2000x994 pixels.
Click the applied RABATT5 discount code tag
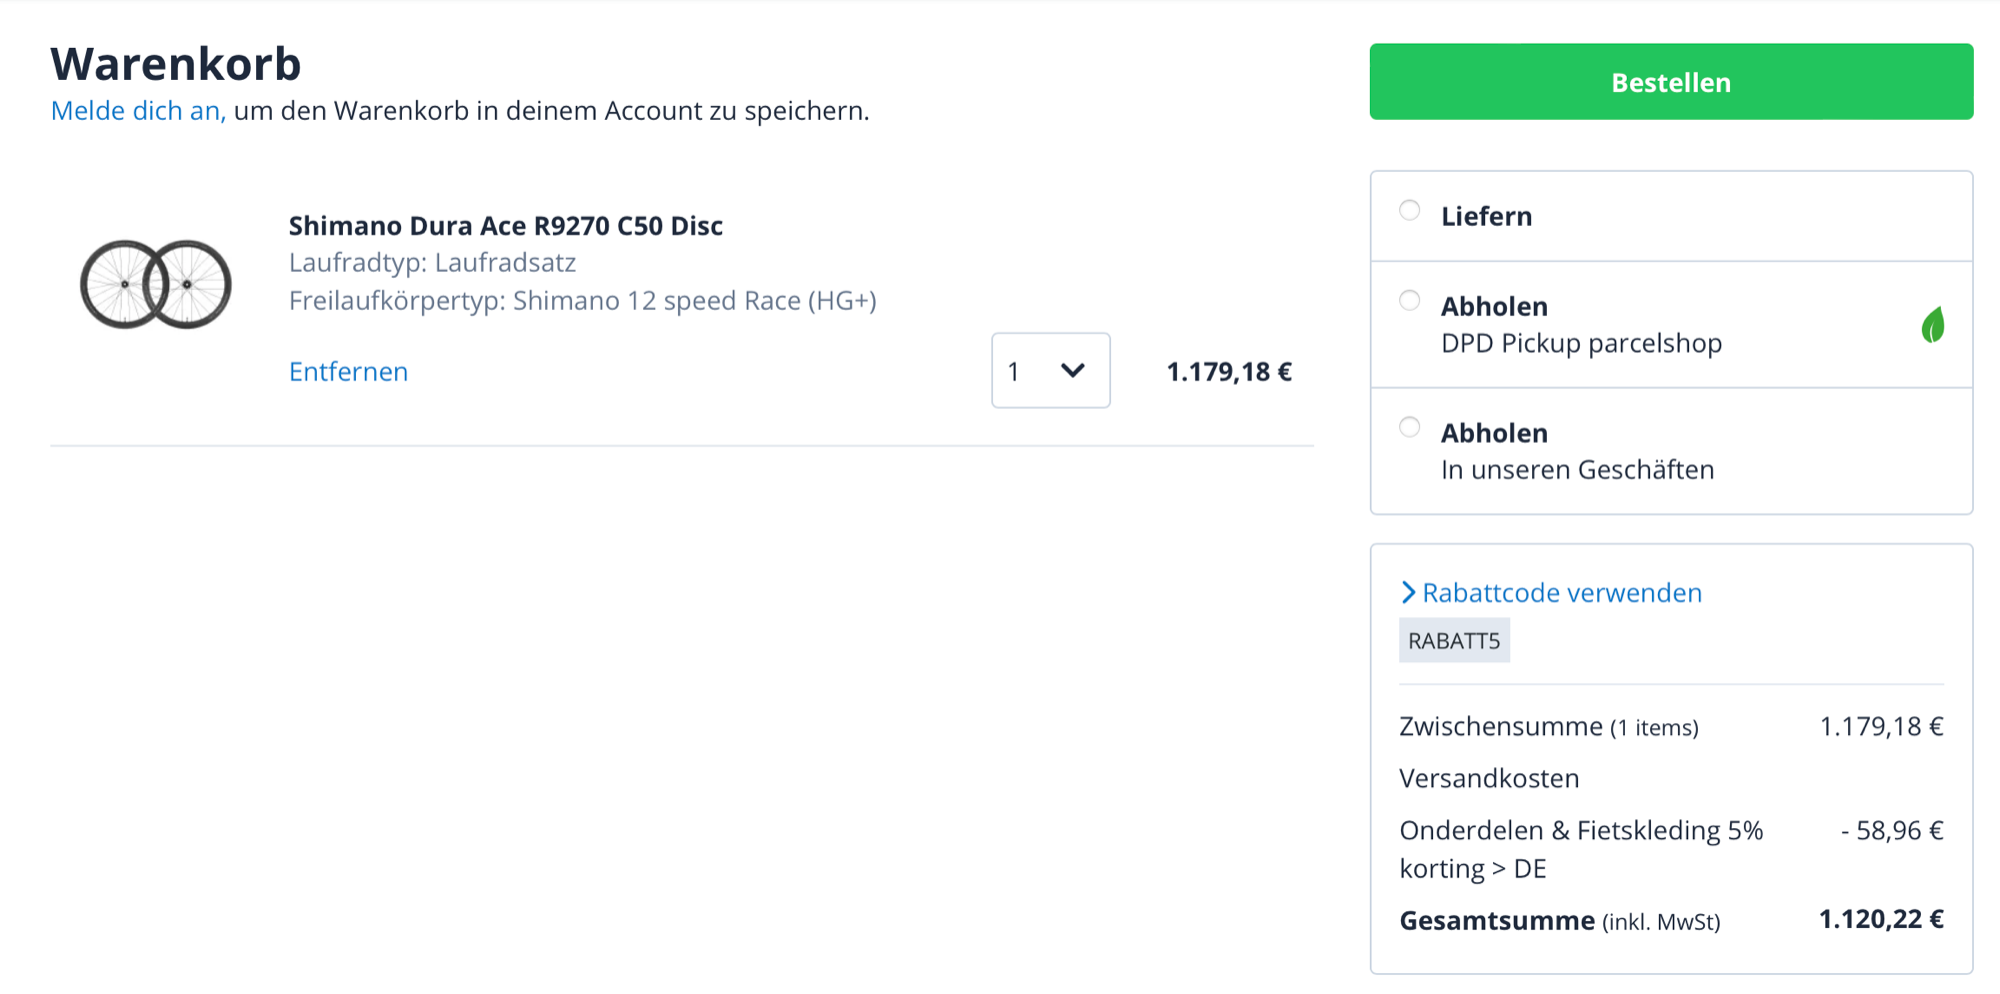1454,641
